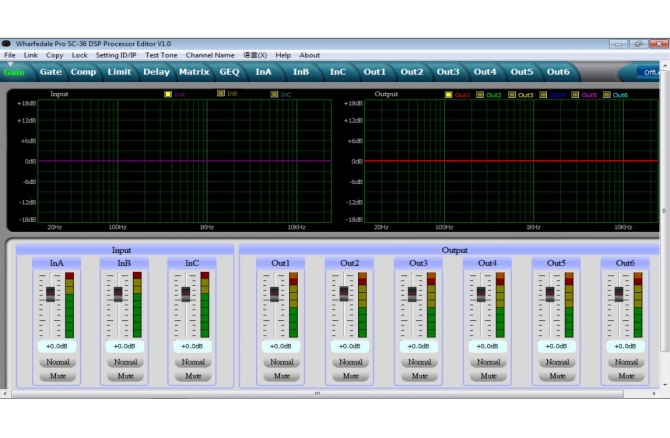Click the Out1 gain fader
Viewport: 670px width, 438px height.
(274, 294)
